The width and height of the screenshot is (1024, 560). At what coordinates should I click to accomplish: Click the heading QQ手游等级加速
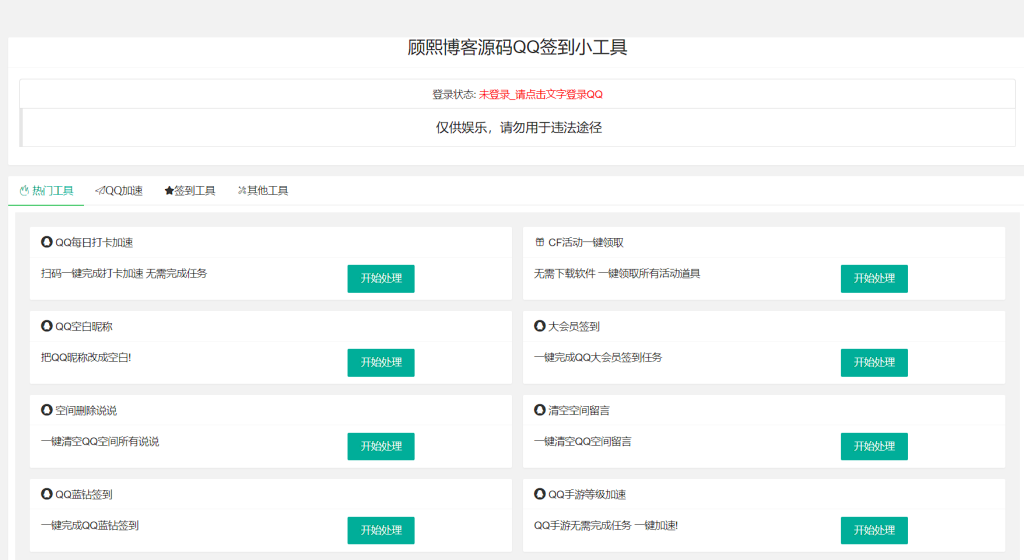pyautogui.click(x=586, y=495)
